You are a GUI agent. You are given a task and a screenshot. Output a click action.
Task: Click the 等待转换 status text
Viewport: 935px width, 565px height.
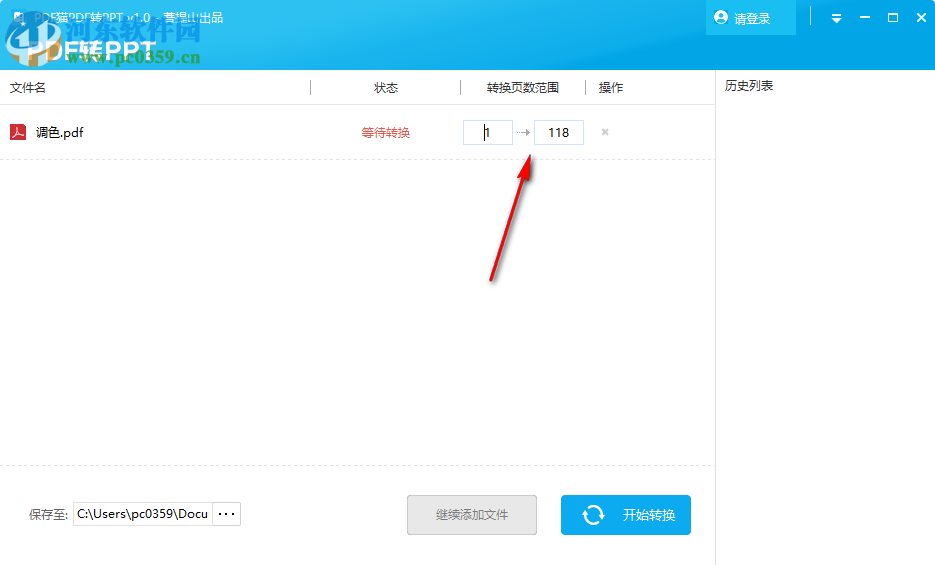click(386, 132)
